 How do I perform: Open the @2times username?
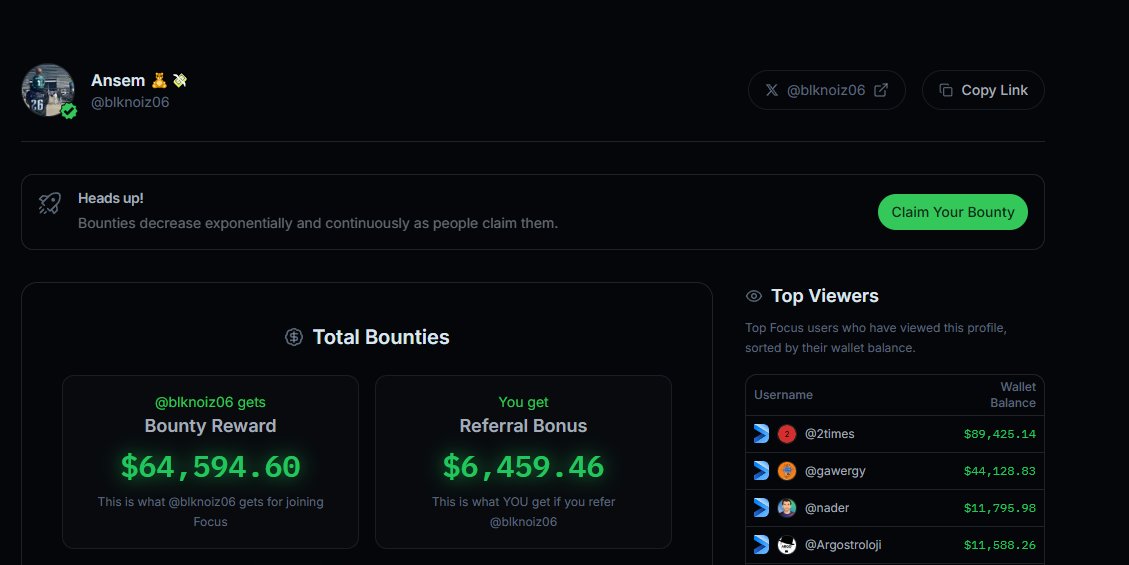[829, 434]
